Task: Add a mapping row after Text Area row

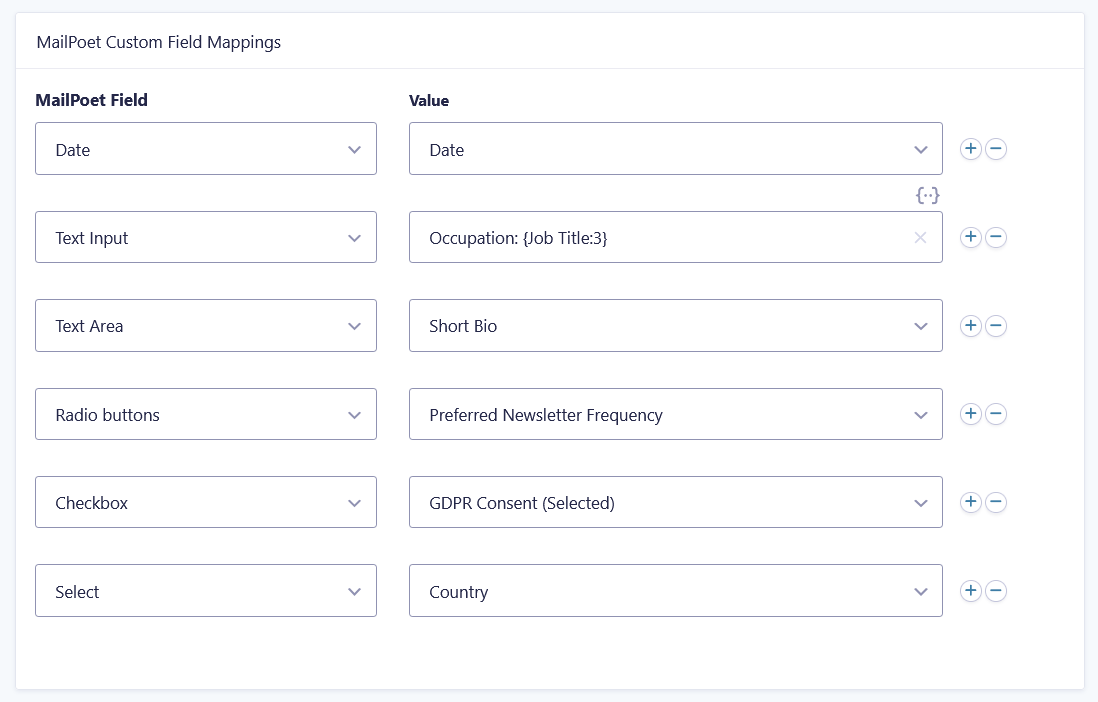Action: pyautogui.click(x=971, y=326)
